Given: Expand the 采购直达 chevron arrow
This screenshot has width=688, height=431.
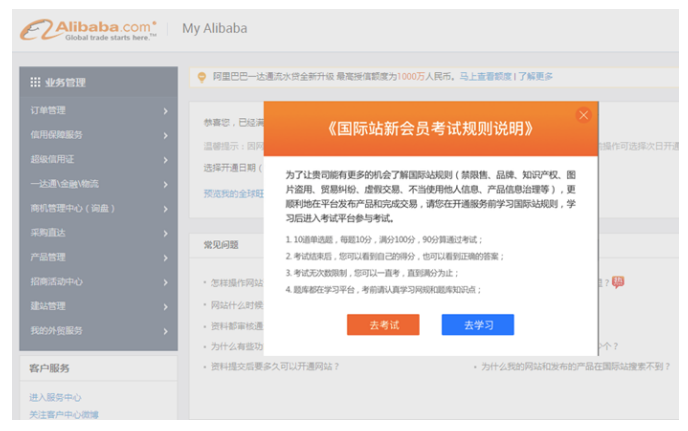Looking at the screenshot, I should click(165, 233).
